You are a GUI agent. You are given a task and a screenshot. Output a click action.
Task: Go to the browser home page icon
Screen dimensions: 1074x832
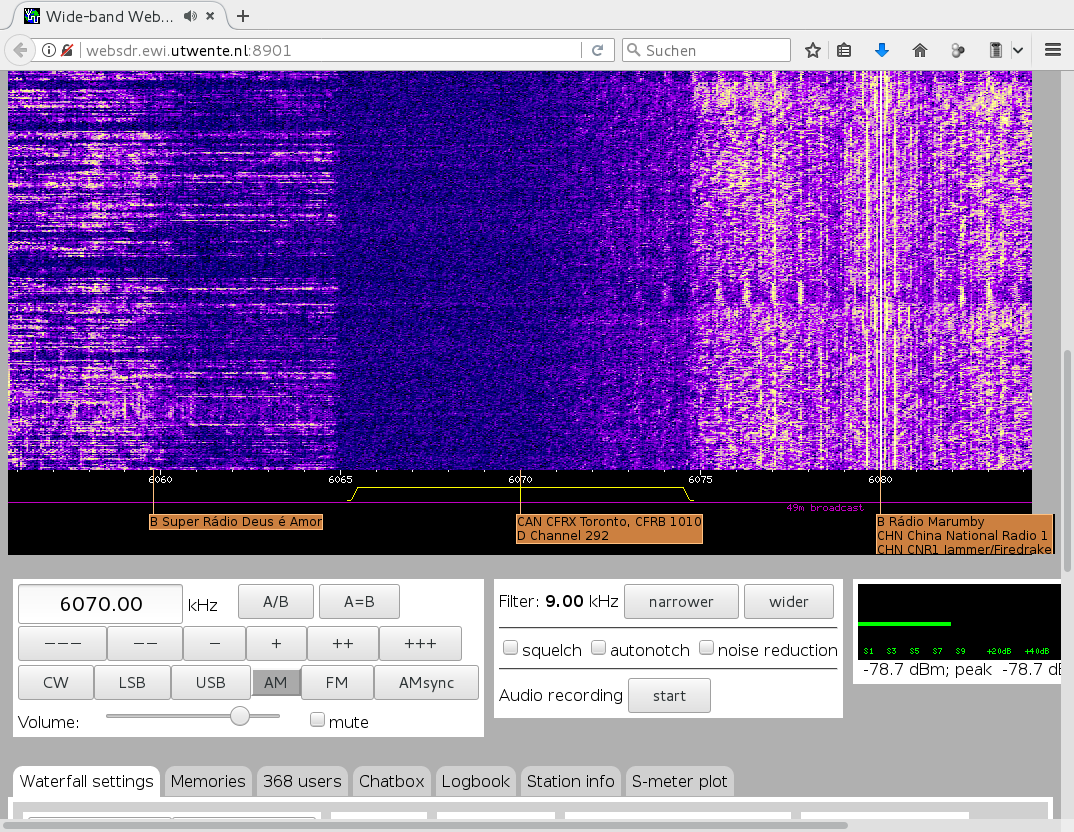click(920, 50)
